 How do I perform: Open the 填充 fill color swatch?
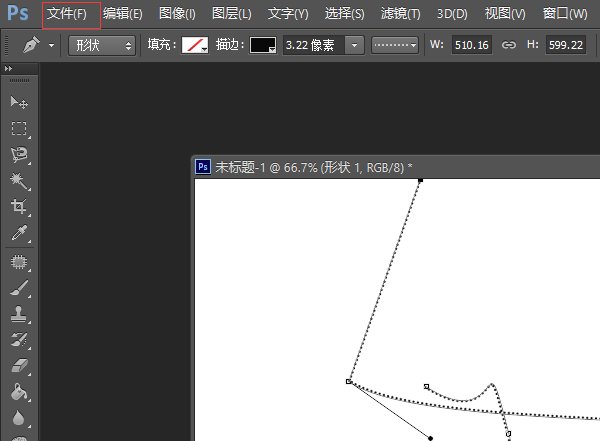click(195, 45)
